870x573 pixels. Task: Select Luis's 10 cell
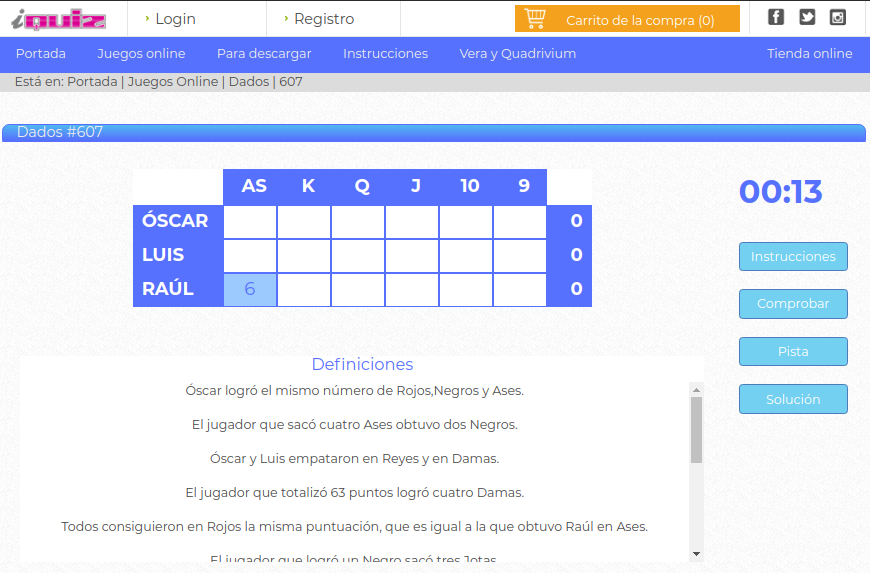466,256
